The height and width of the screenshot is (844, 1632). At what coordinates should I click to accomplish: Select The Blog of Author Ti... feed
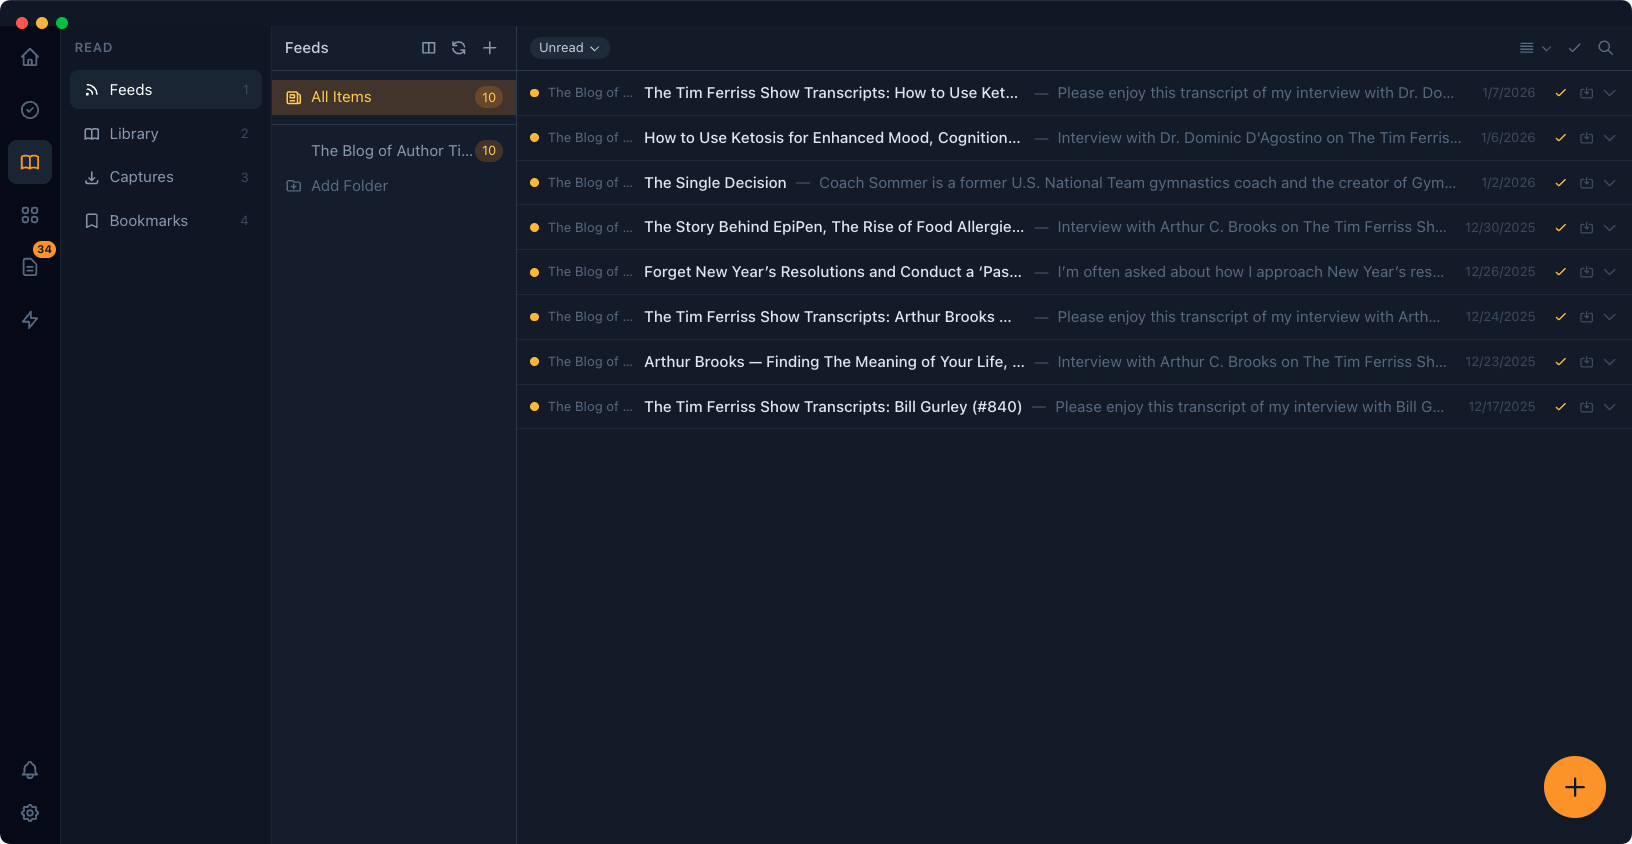pyautogui.click(x=394, y=151)
